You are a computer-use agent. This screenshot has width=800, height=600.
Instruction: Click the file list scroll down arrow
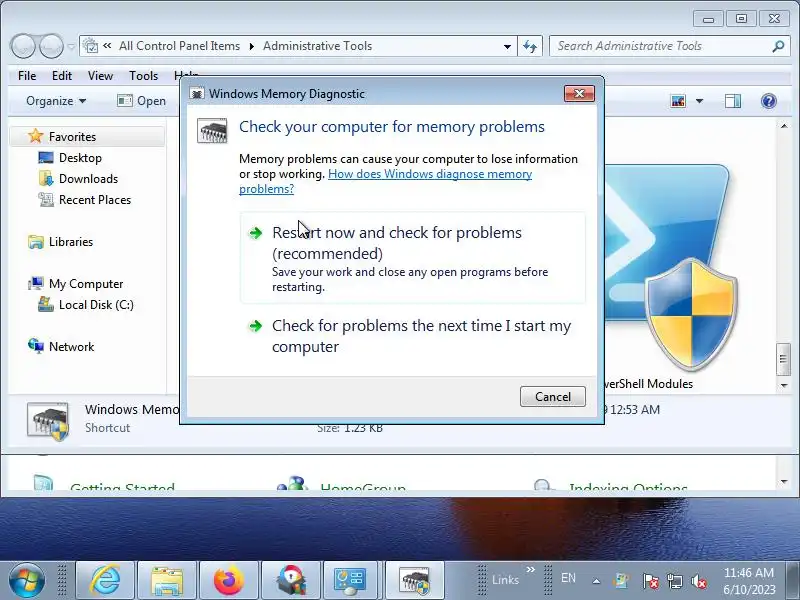pyautogui.click(x=784, y=386)
